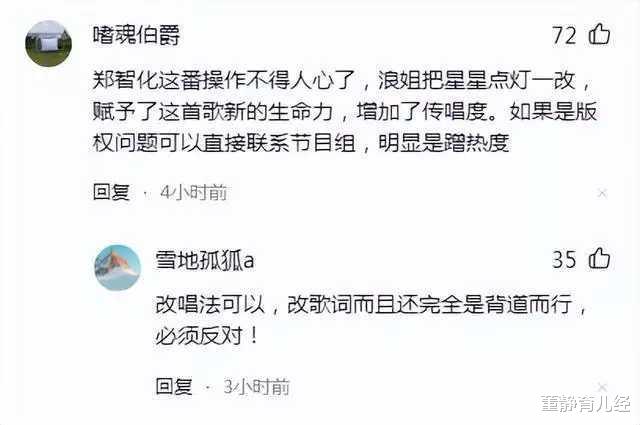This screenshot has height=425, width=640.
Task: Click the 董静育儿经 watermark
Action: (x=586, y=403)
